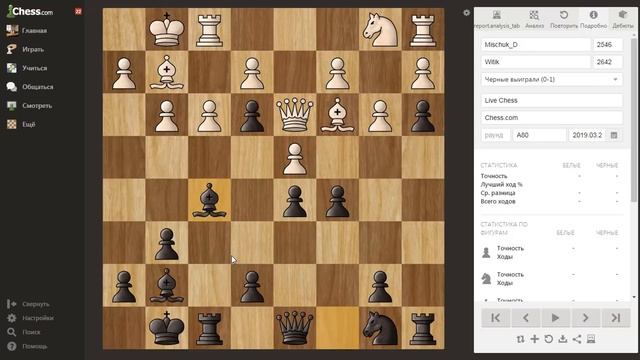Edit the 2019.03.2 date field

(588, 135)
